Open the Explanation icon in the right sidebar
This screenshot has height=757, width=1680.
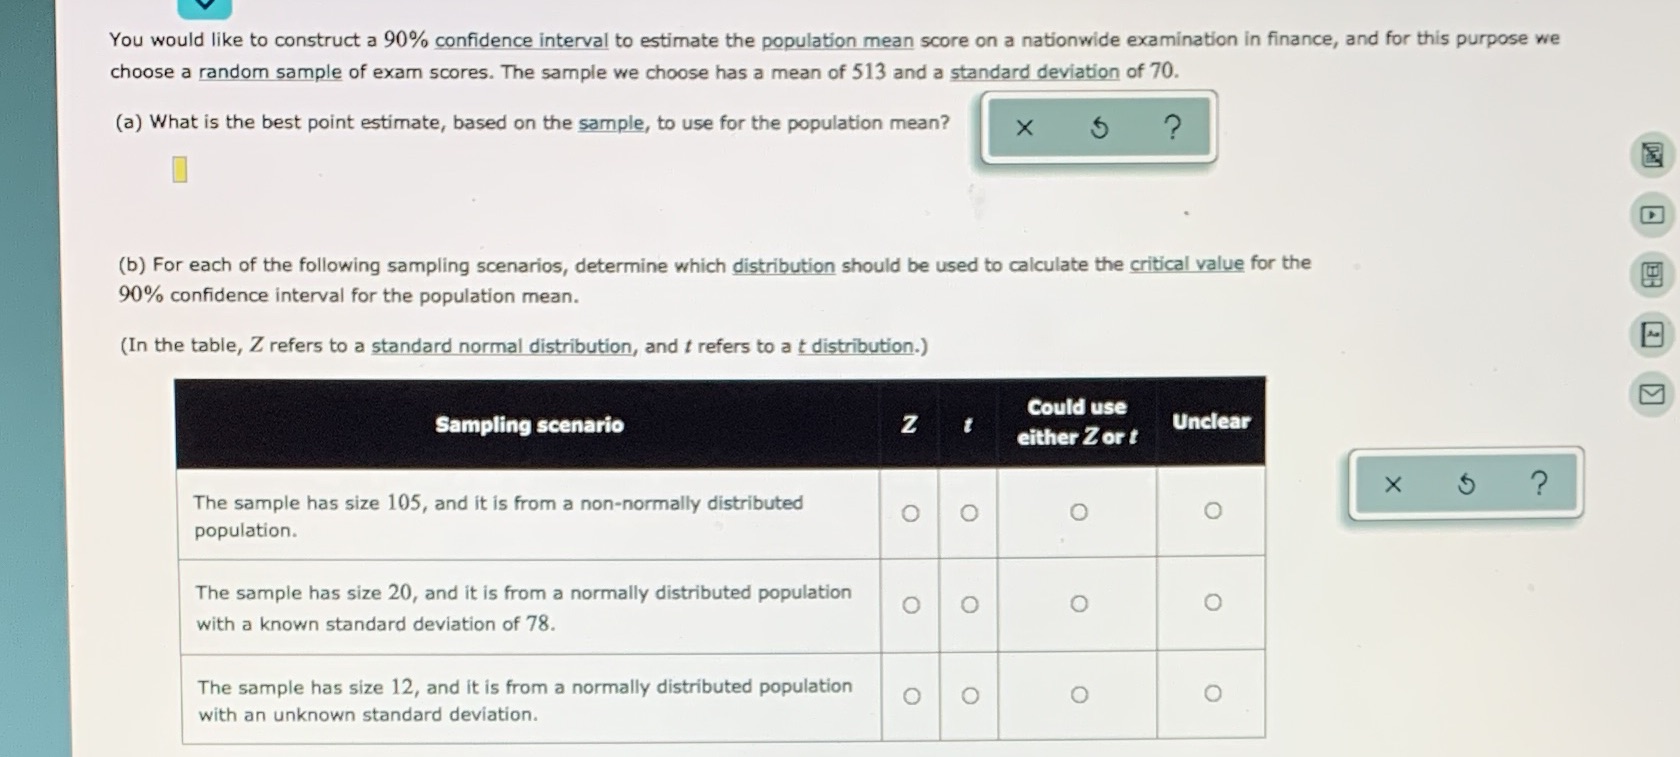(x=1652, y=156)
